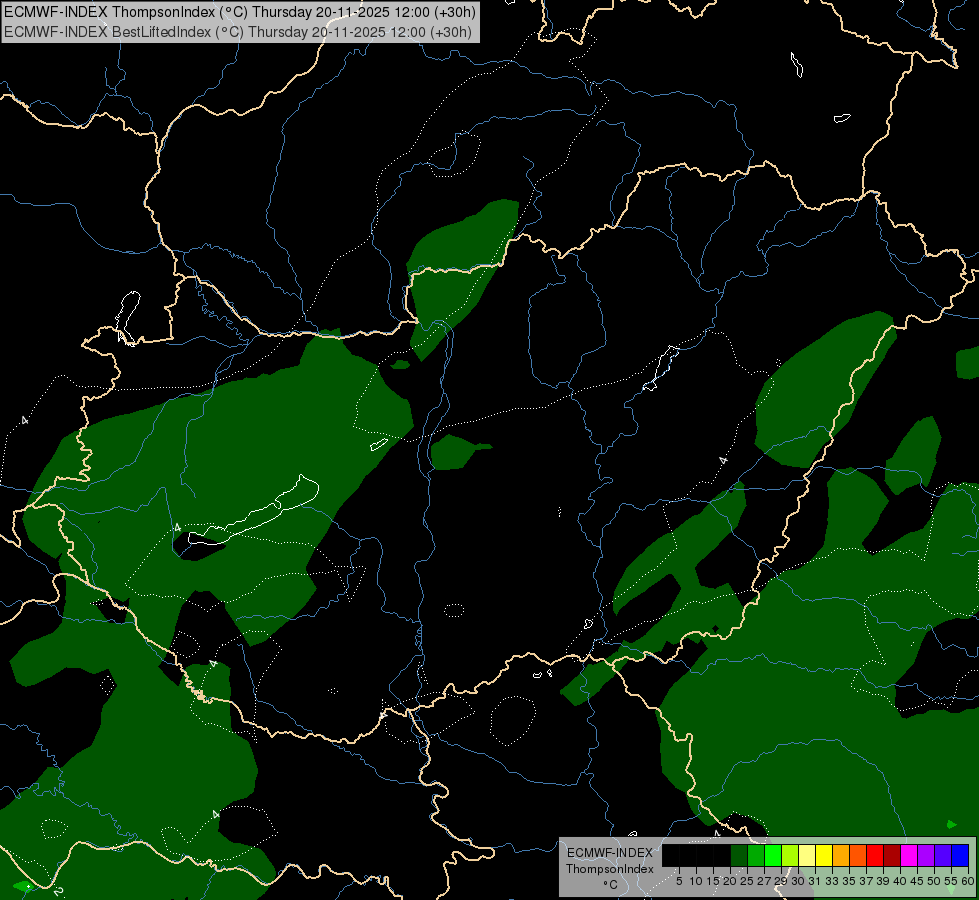Click the ThompsonIndex title line at top
Viewport: 979px width, 900px height.
[x=240, y=12]
